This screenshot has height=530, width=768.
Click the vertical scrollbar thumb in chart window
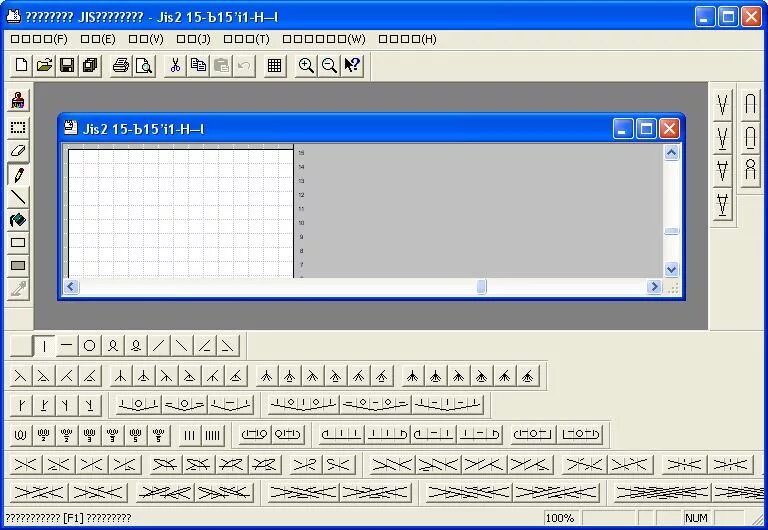pos(671,231)
